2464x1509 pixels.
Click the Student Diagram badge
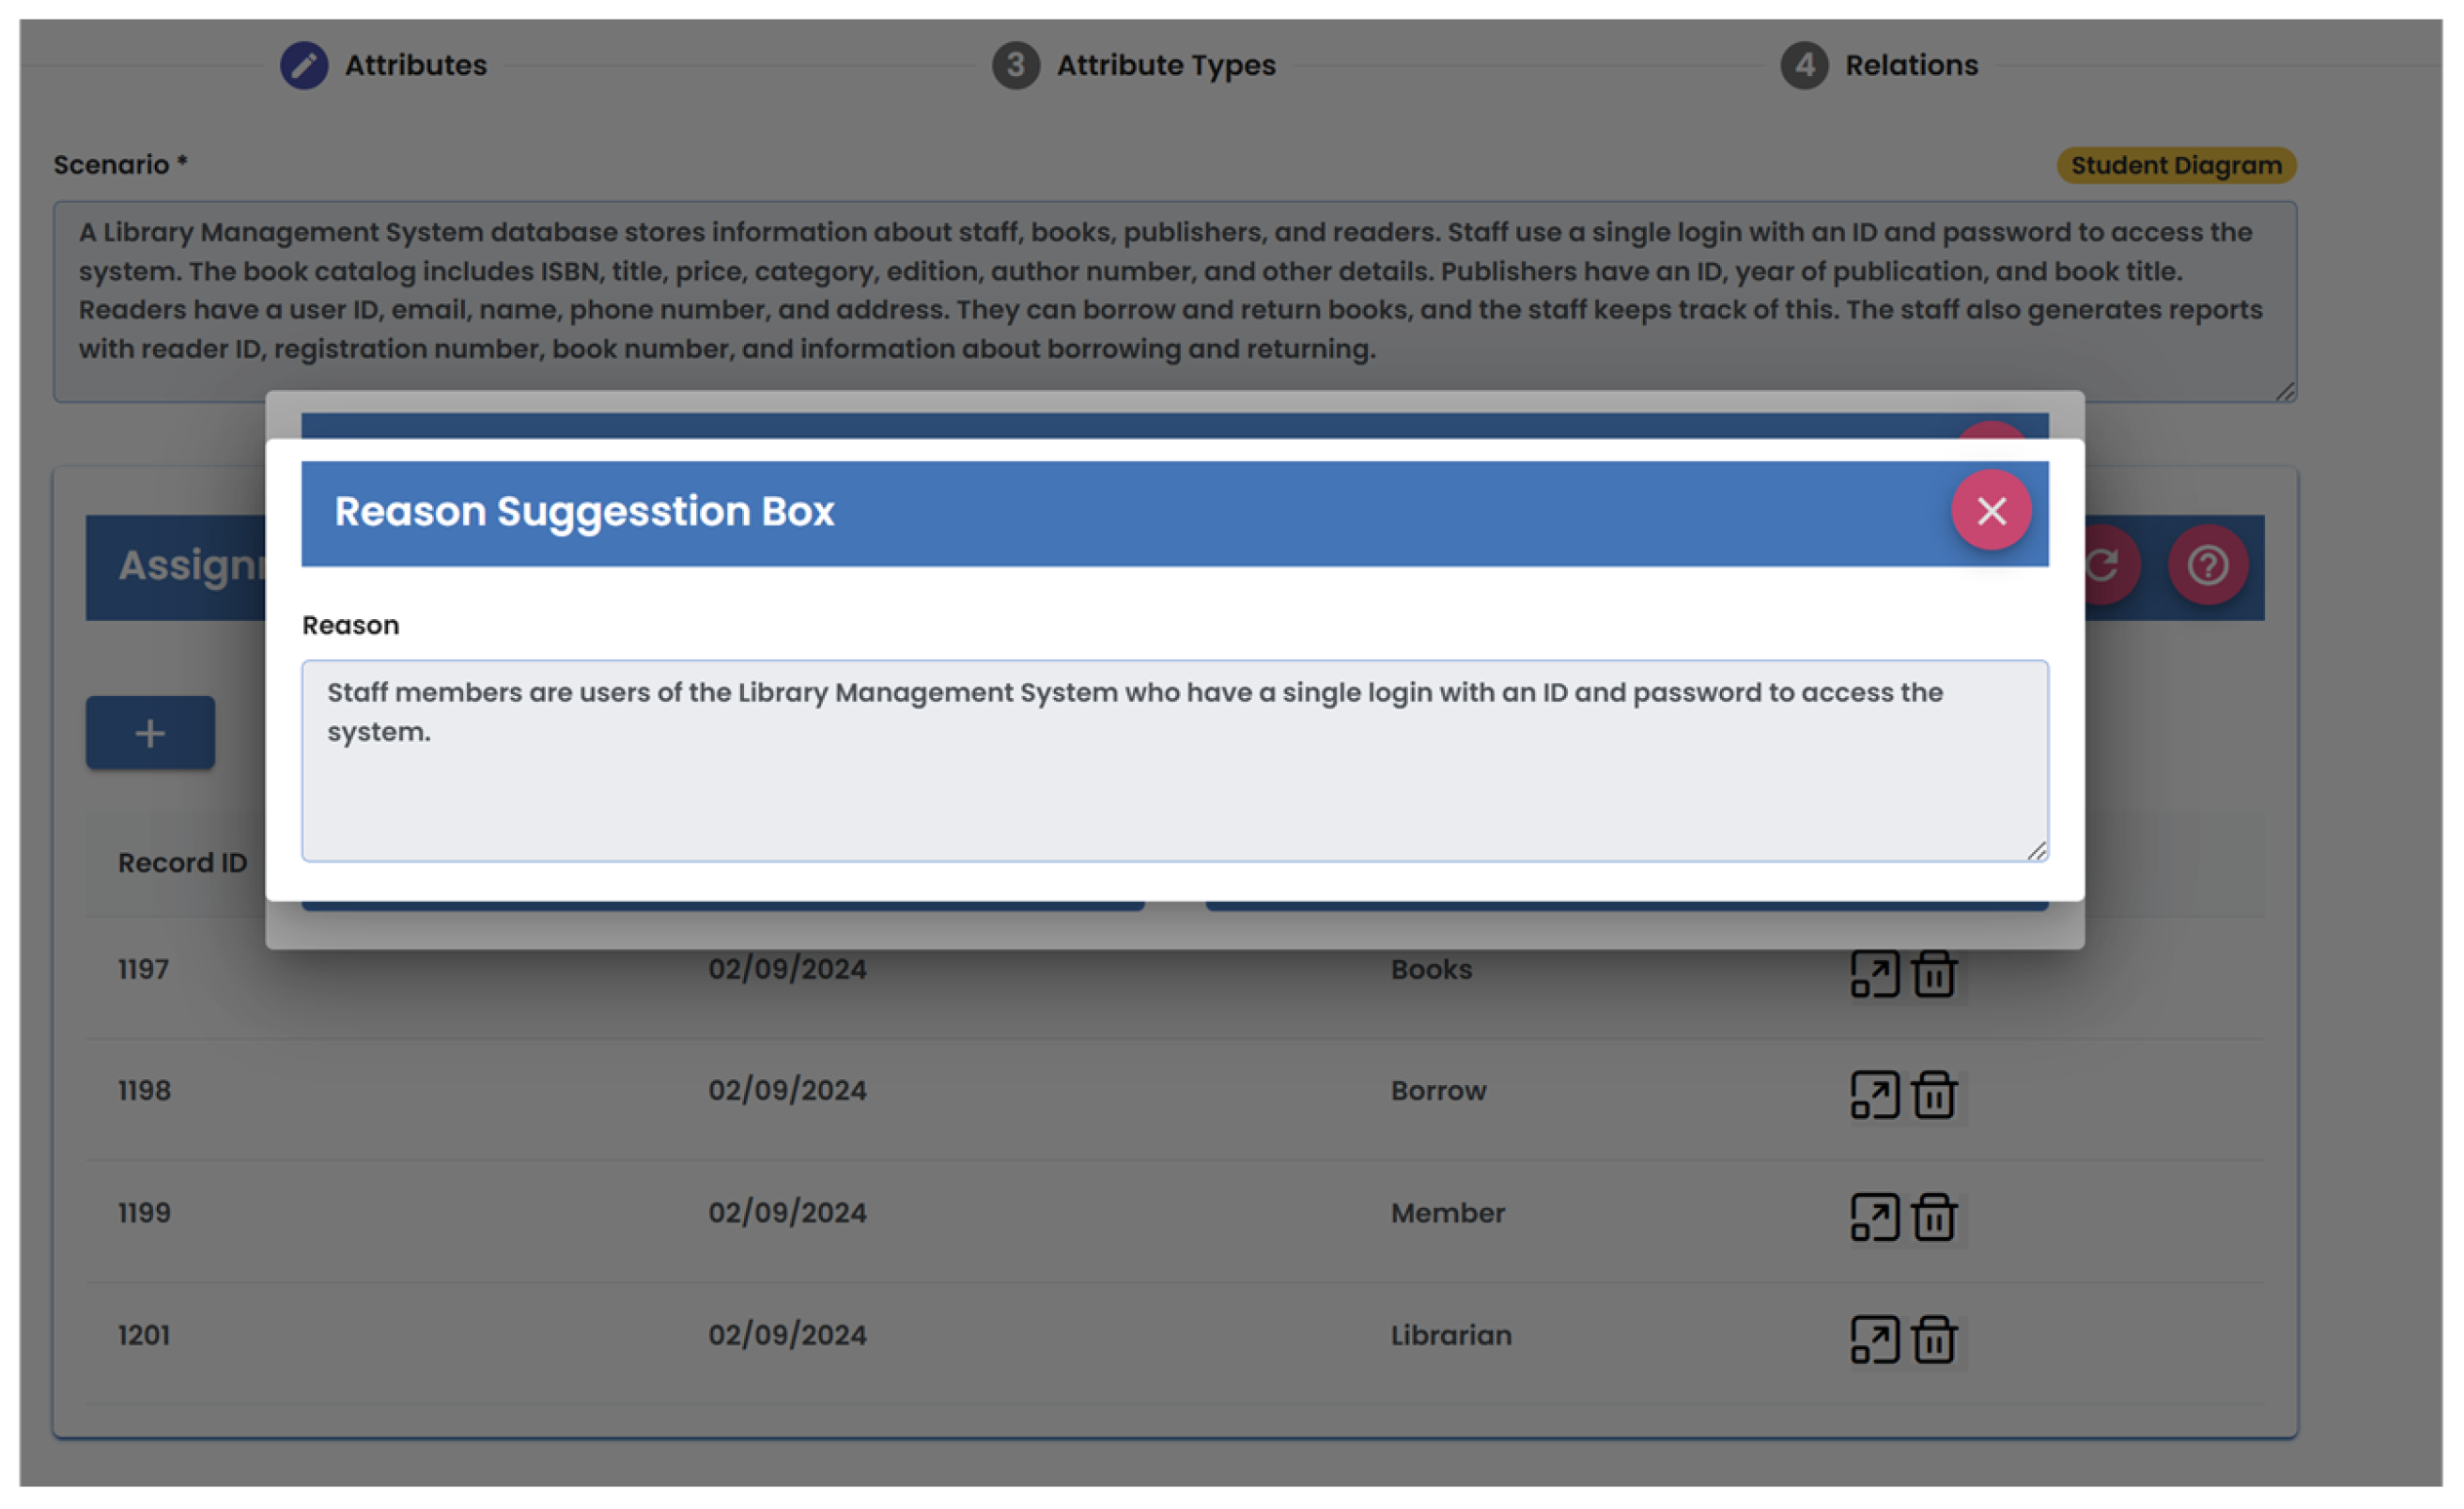2175,165
